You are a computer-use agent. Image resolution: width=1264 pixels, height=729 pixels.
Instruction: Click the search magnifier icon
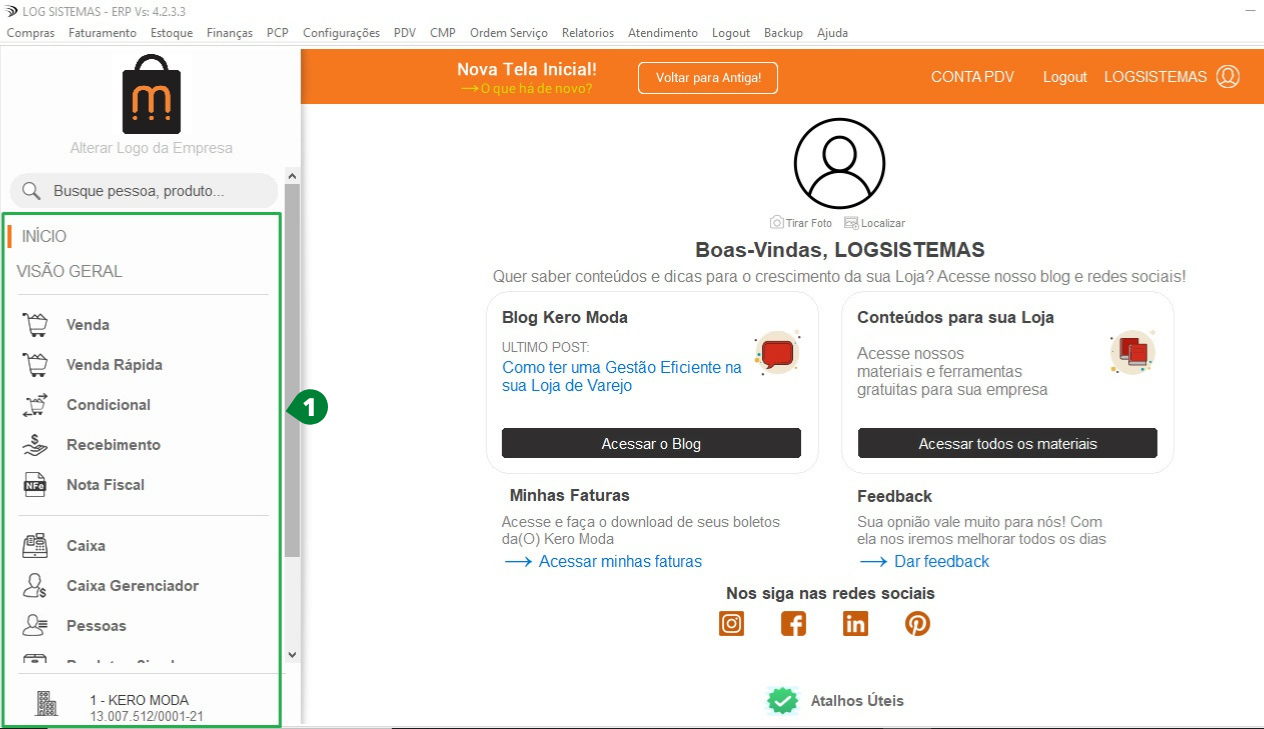pos(31,191)
